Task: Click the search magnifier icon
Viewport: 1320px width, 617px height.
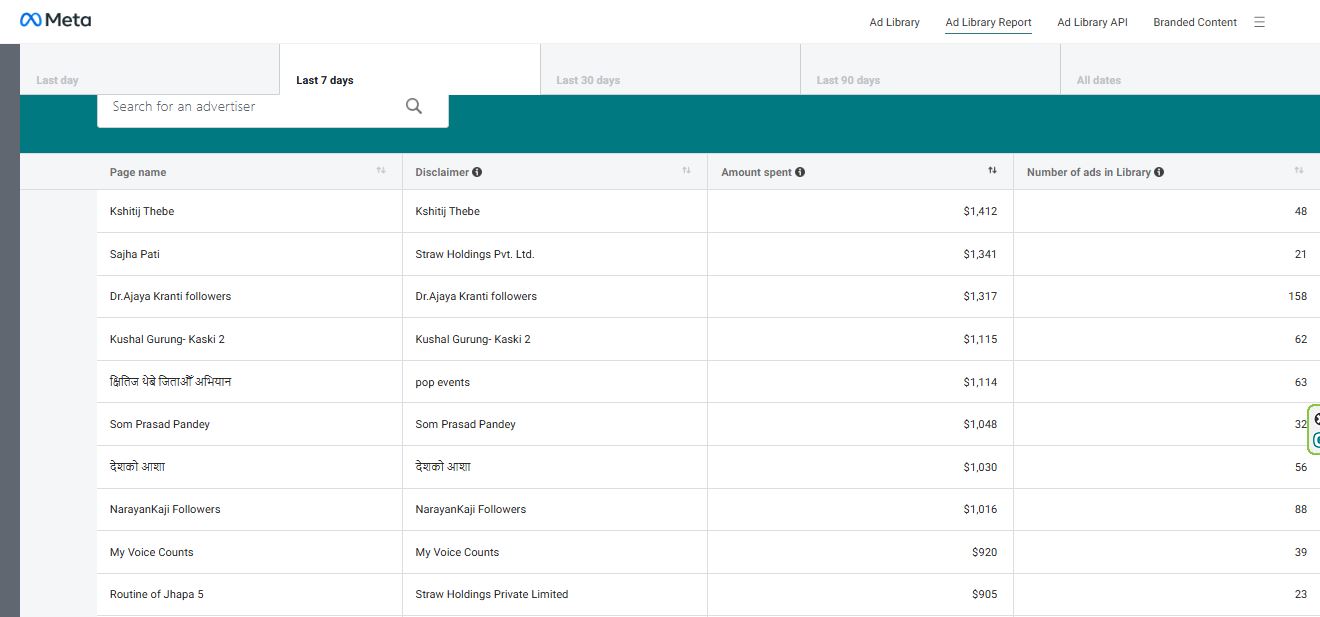Action: [414, 107]
